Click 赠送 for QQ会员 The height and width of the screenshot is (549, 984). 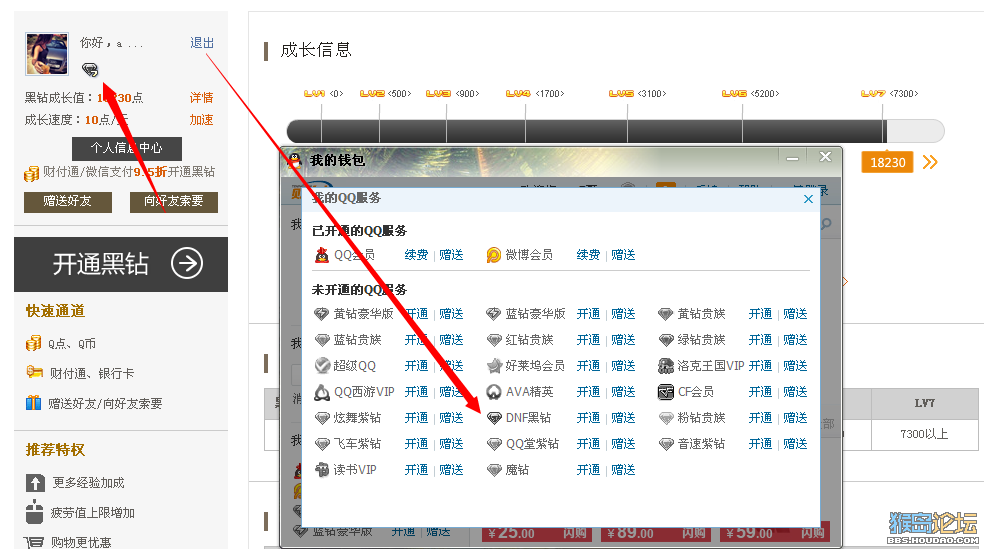click(451, 255)
